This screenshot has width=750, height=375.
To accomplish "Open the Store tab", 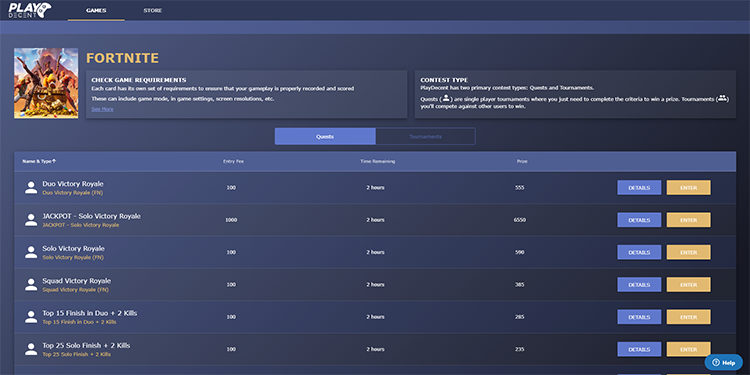I will 153,11.
